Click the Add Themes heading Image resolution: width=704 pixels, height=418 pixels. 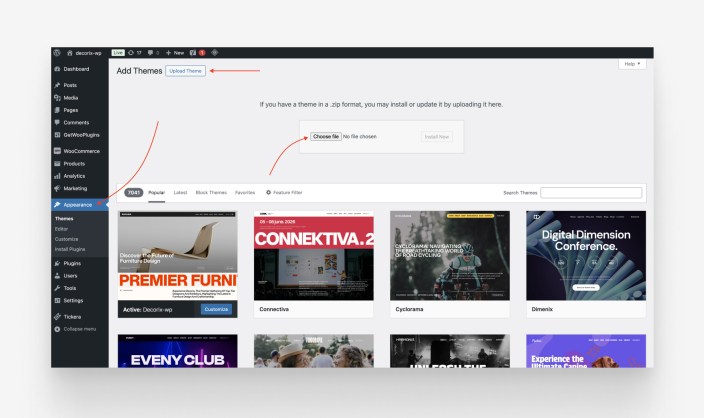[139, 71]
